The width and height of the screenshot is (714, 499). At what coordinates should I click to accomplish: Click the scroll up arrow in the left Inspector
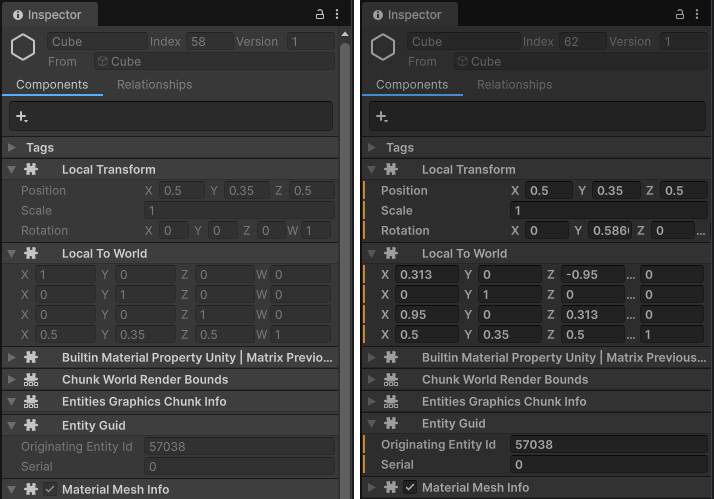point(345,34)
